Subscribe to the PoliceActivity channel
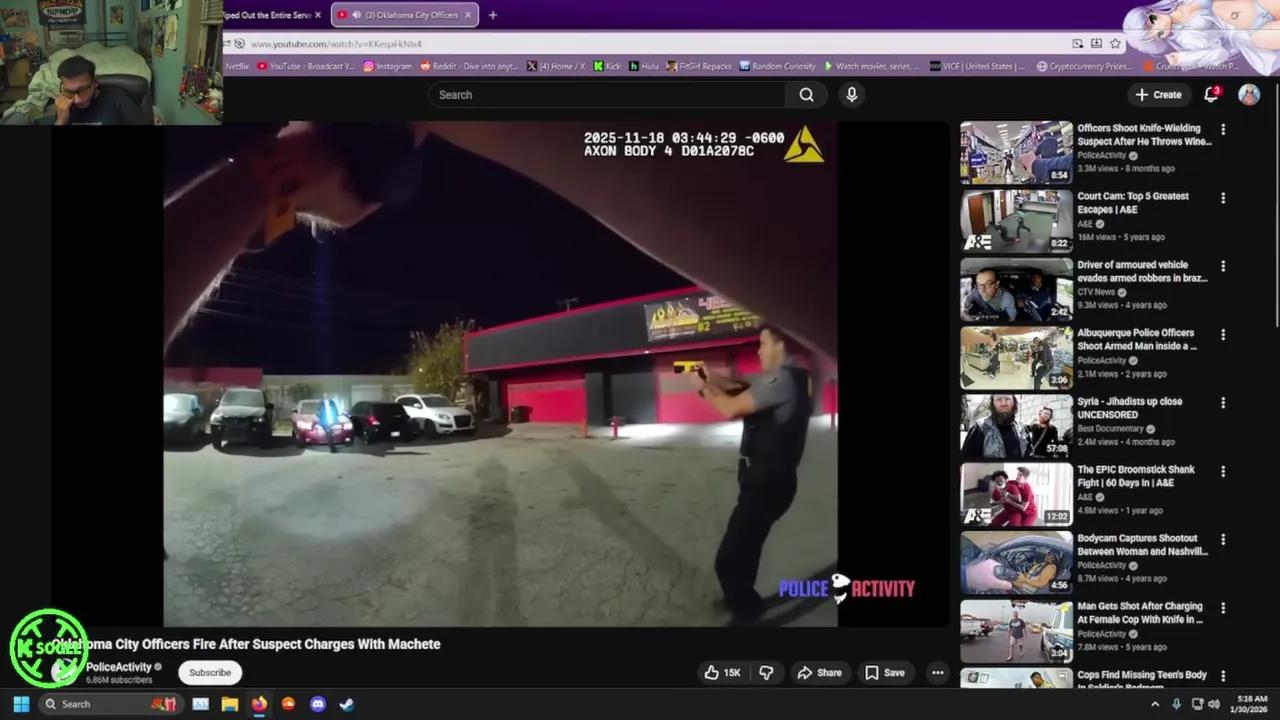1280x720 pixels. (x=209, y=672)
